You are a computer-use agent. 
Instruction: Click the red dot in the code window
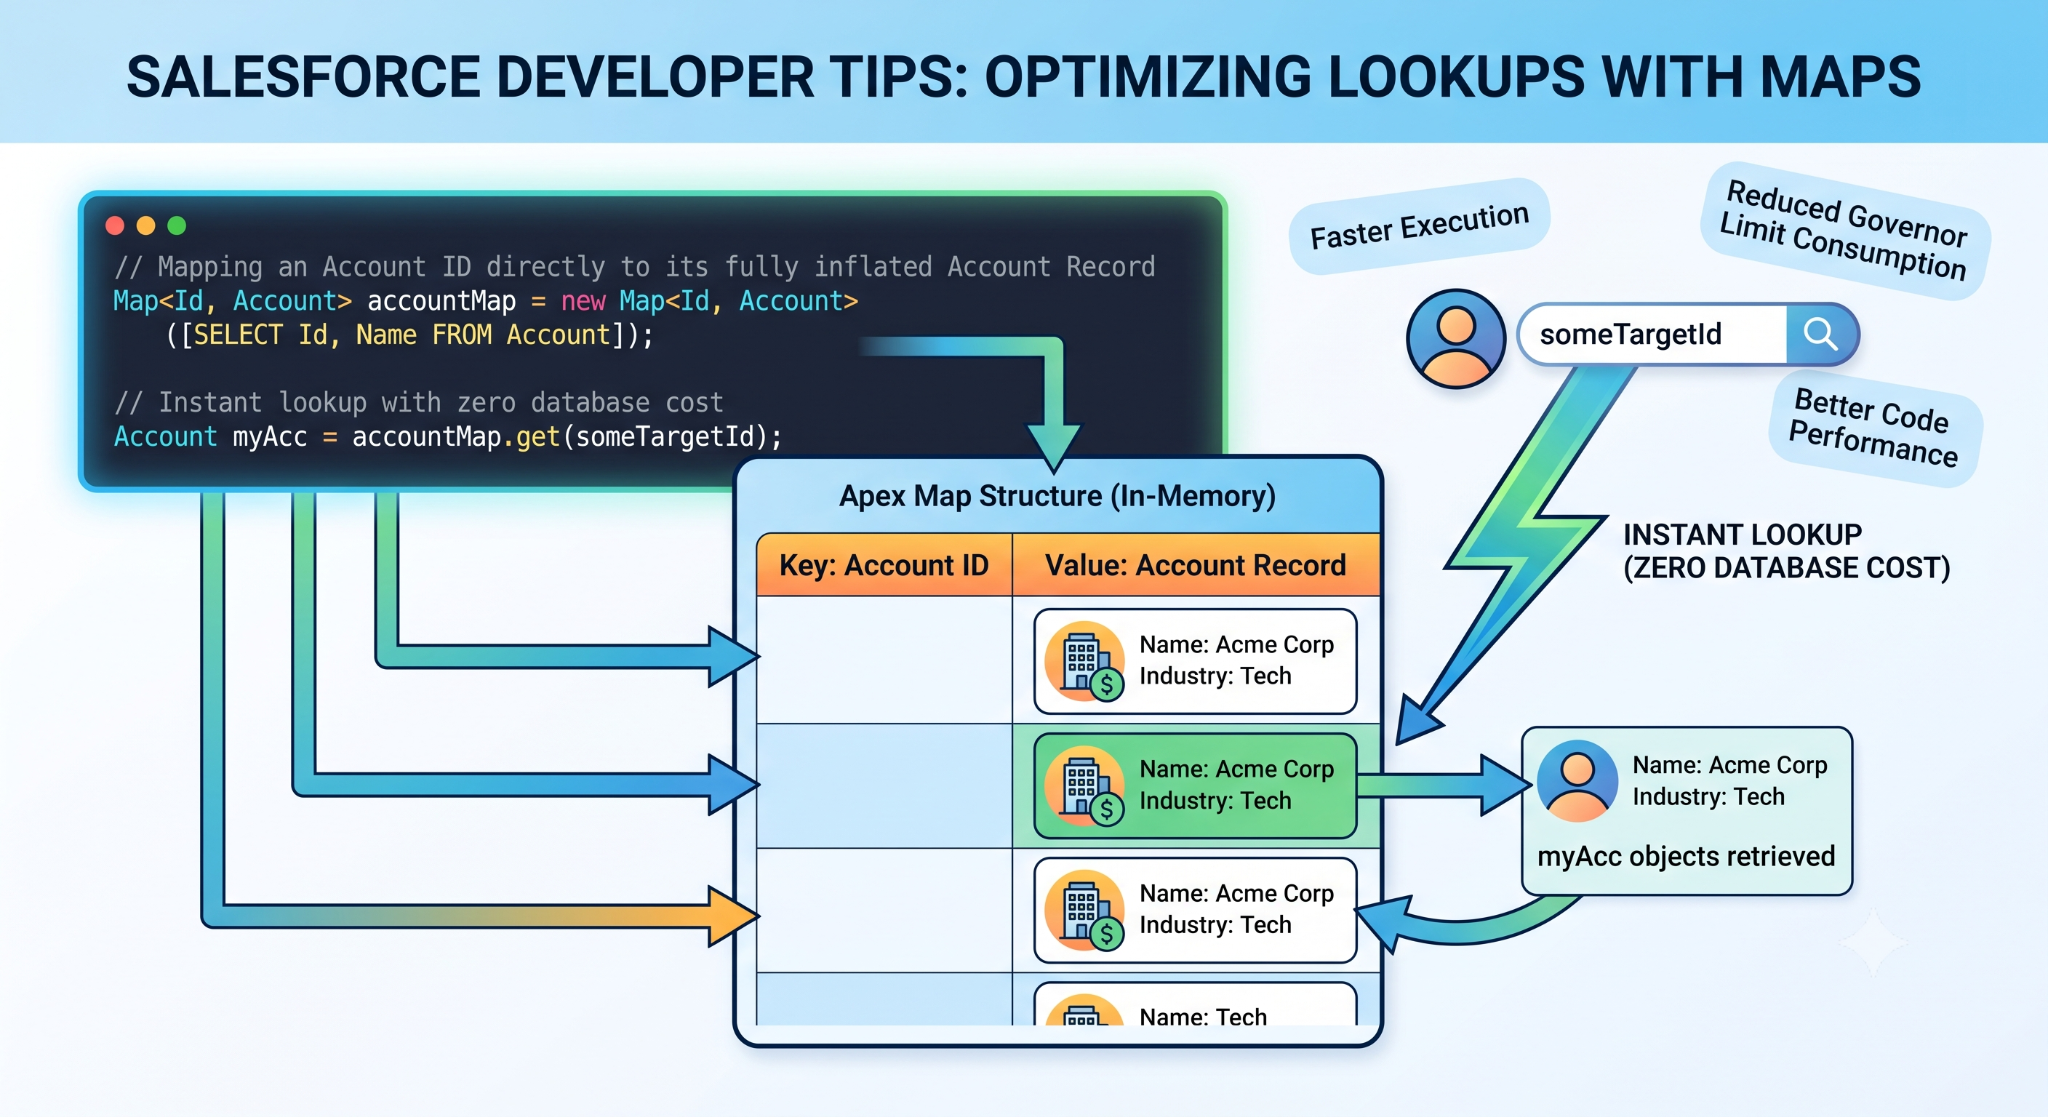[115, 225]
